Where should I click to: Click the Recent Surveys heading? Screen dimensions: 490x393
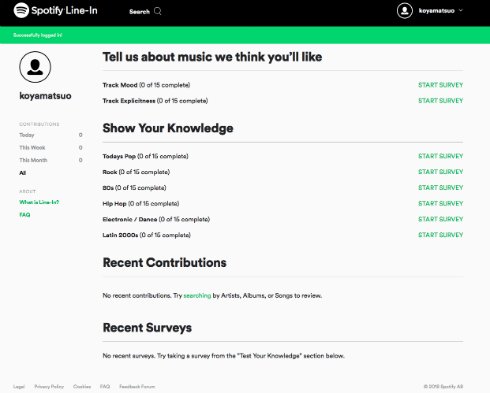147,328
